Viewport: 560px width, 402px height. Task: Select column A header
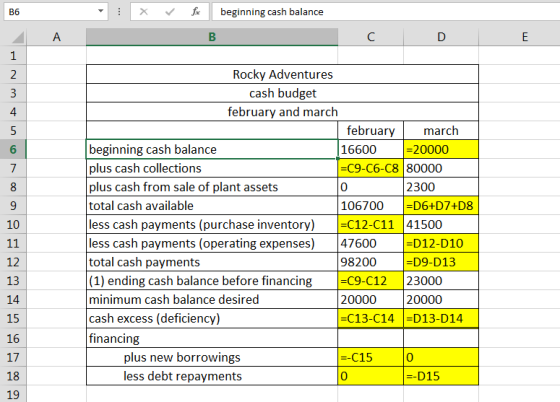pos(56,37)
